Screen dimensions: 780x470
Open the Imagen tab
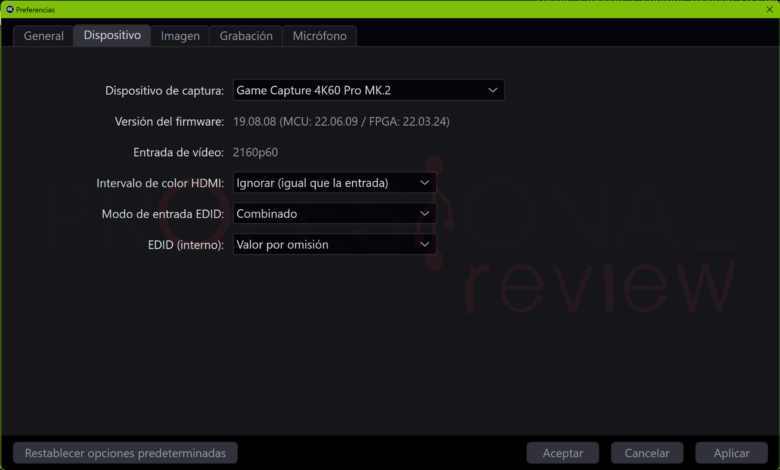click(x=180, y=36)
